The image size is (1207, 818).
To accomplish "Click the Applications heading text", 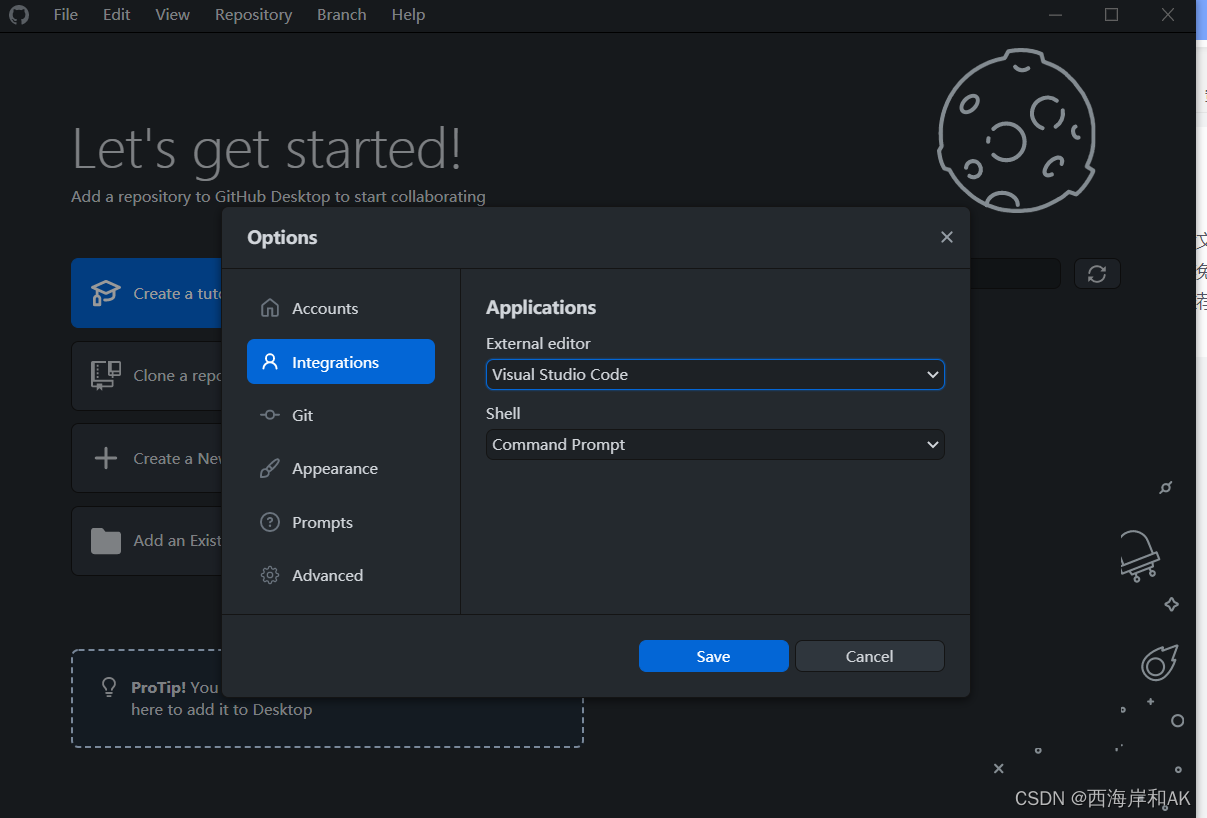I will tap(541, 308).
